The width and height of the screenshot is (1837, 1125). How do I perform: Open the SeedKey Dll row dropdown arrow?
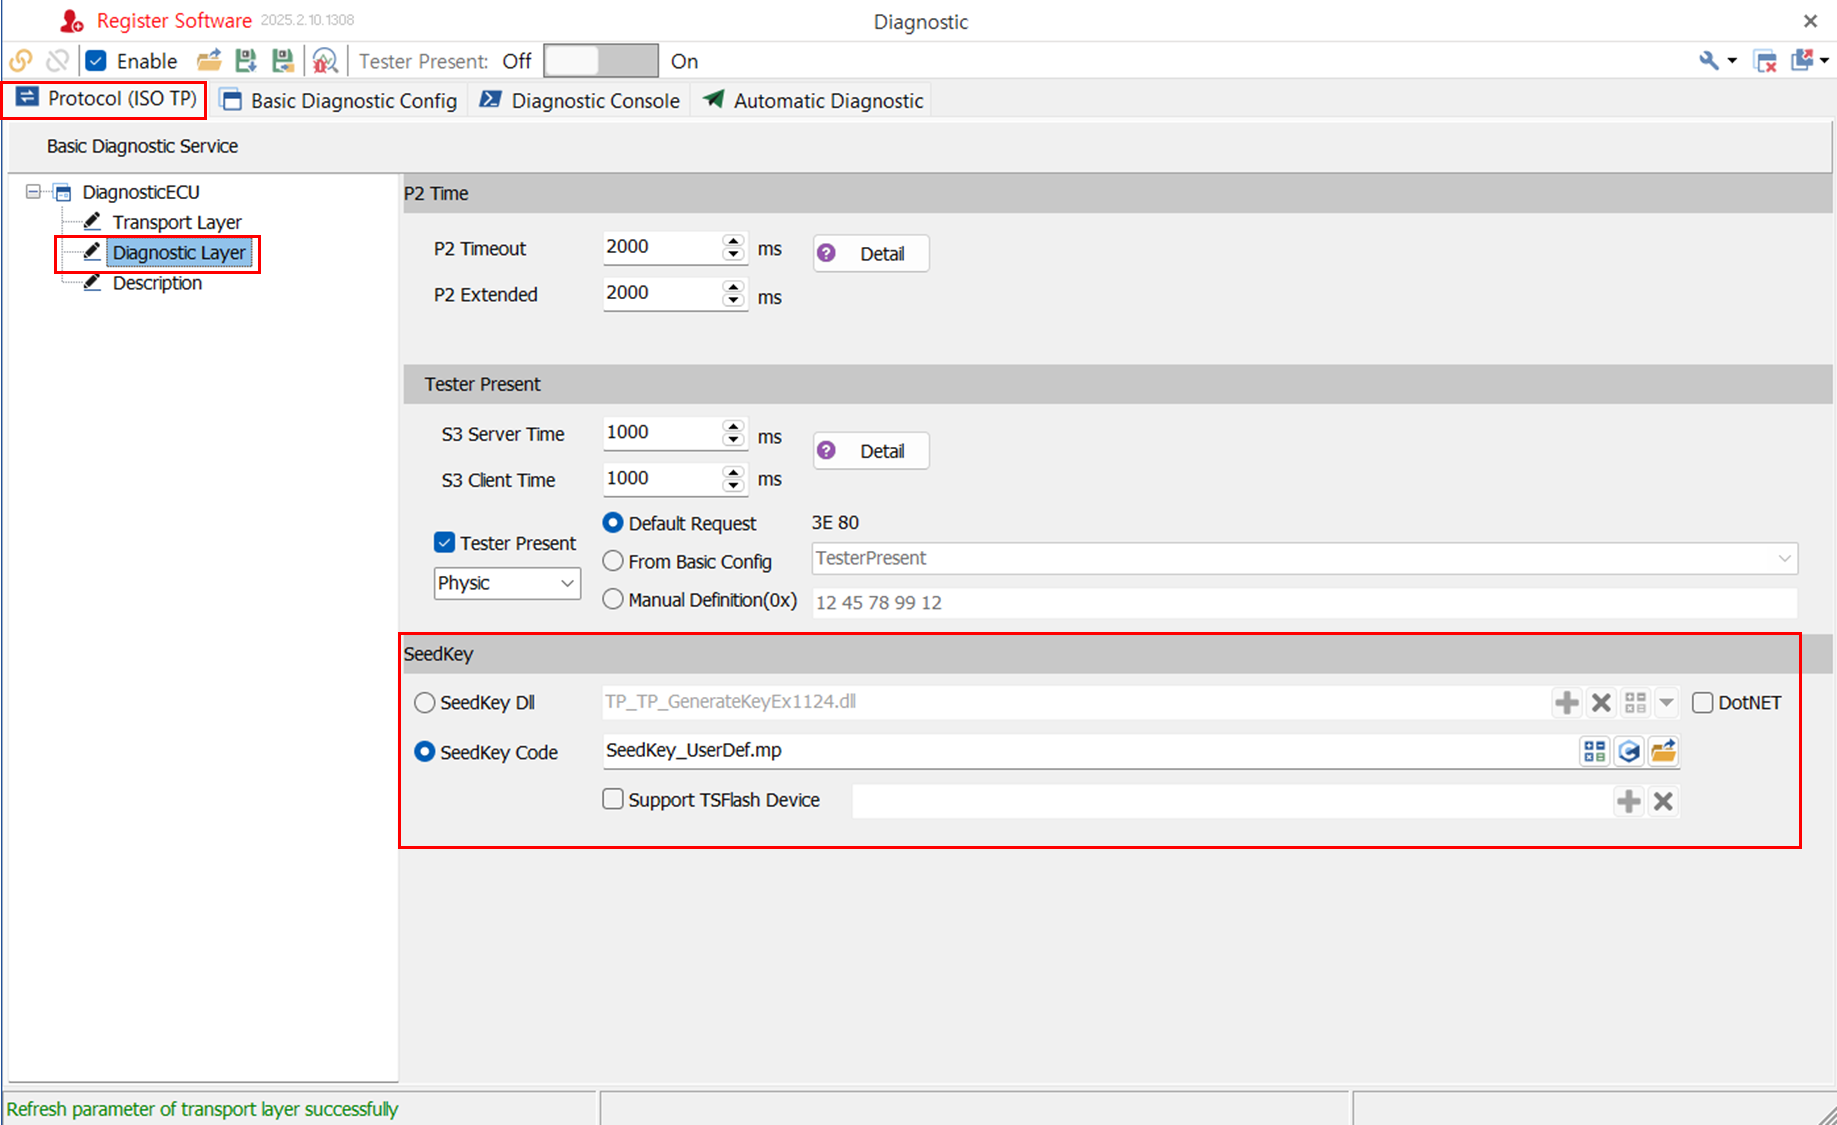[x=1667, y=703]
